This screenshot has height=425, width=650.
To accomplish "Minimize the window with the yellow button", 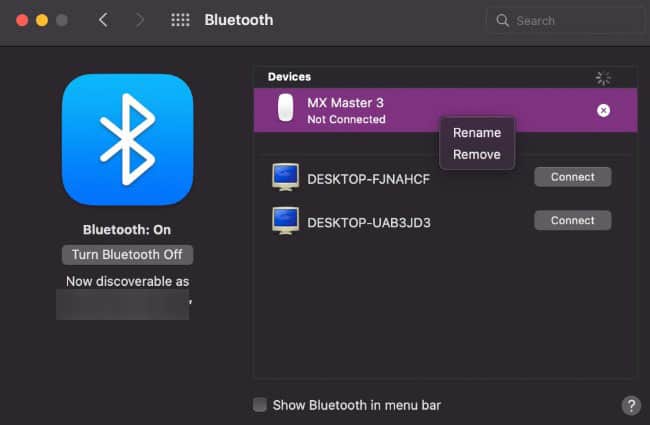I will [41, 20].
